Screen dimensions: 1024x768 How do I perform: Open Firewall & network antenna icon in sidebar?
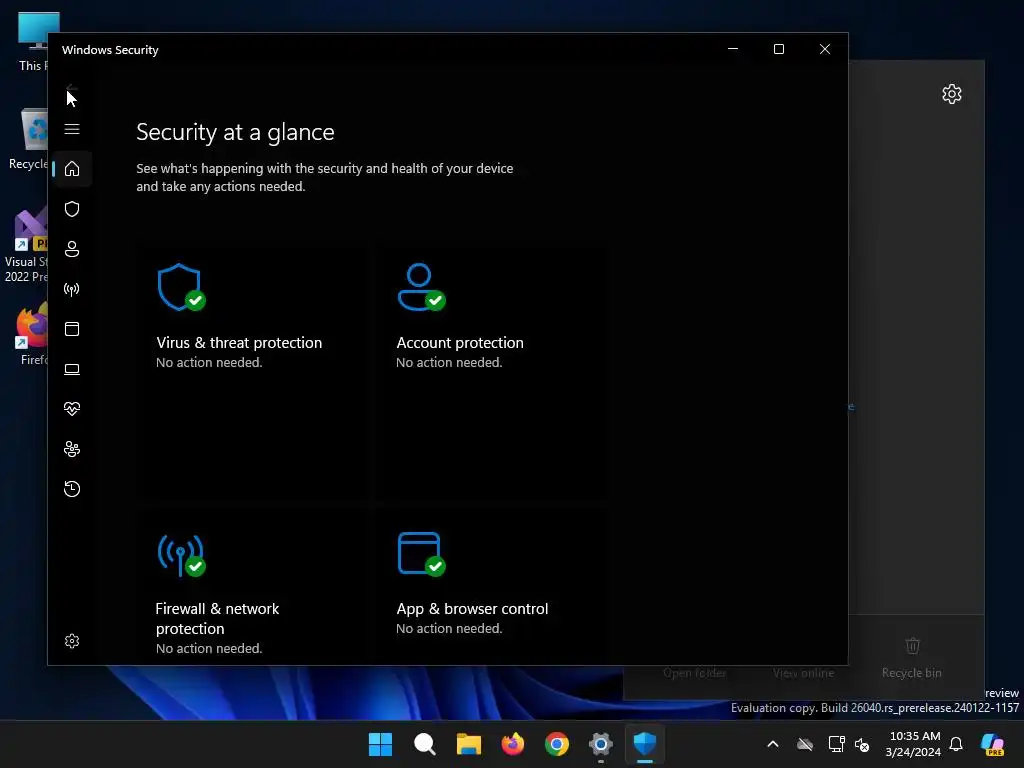click(72, 289)
